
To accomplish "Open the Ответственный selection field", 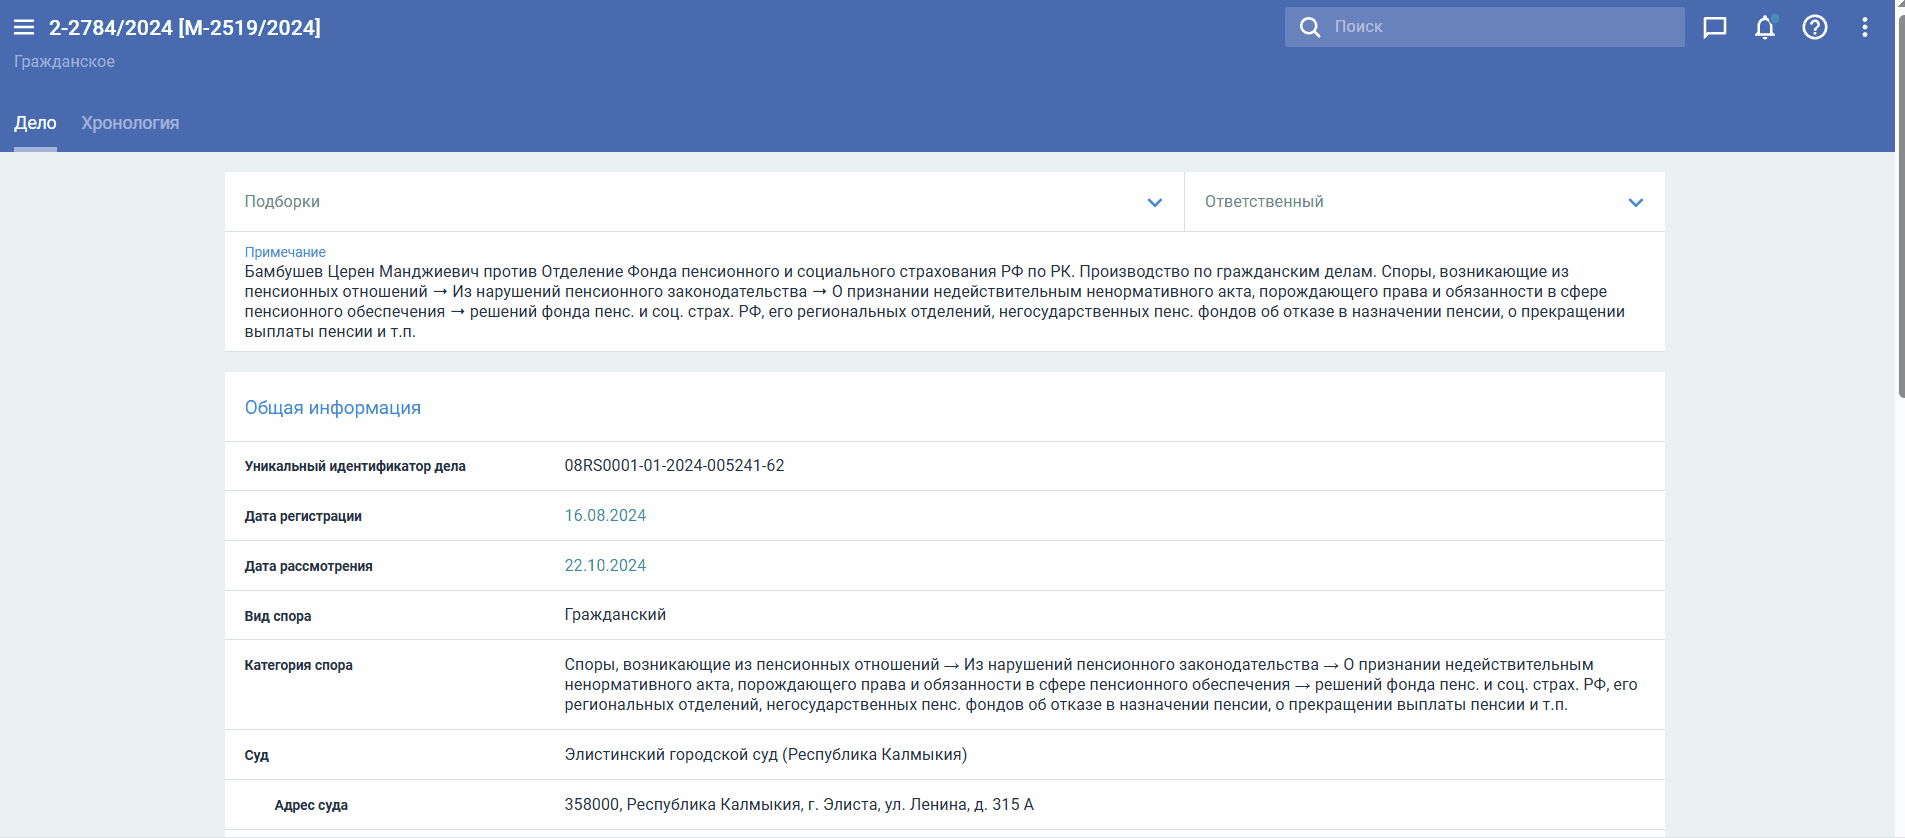I will point(1400,202).
